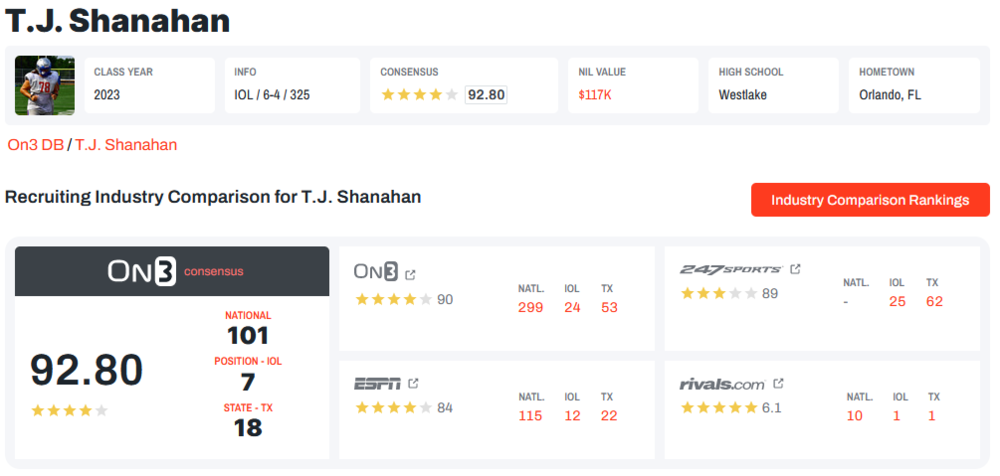Viewport: 1000px width, 476px height.
Task: Click the $117K NIL value
Action: tap(595, 95)
